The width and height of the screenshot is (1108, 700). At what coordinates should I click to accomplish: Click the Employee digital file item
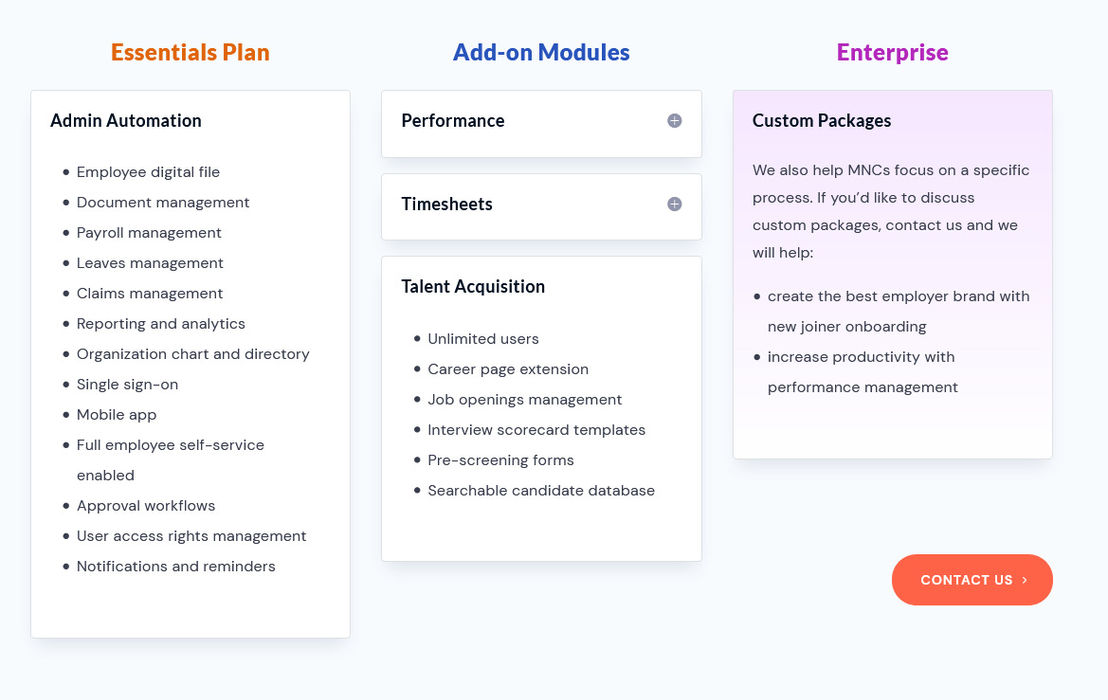click(x=148, y=172)
